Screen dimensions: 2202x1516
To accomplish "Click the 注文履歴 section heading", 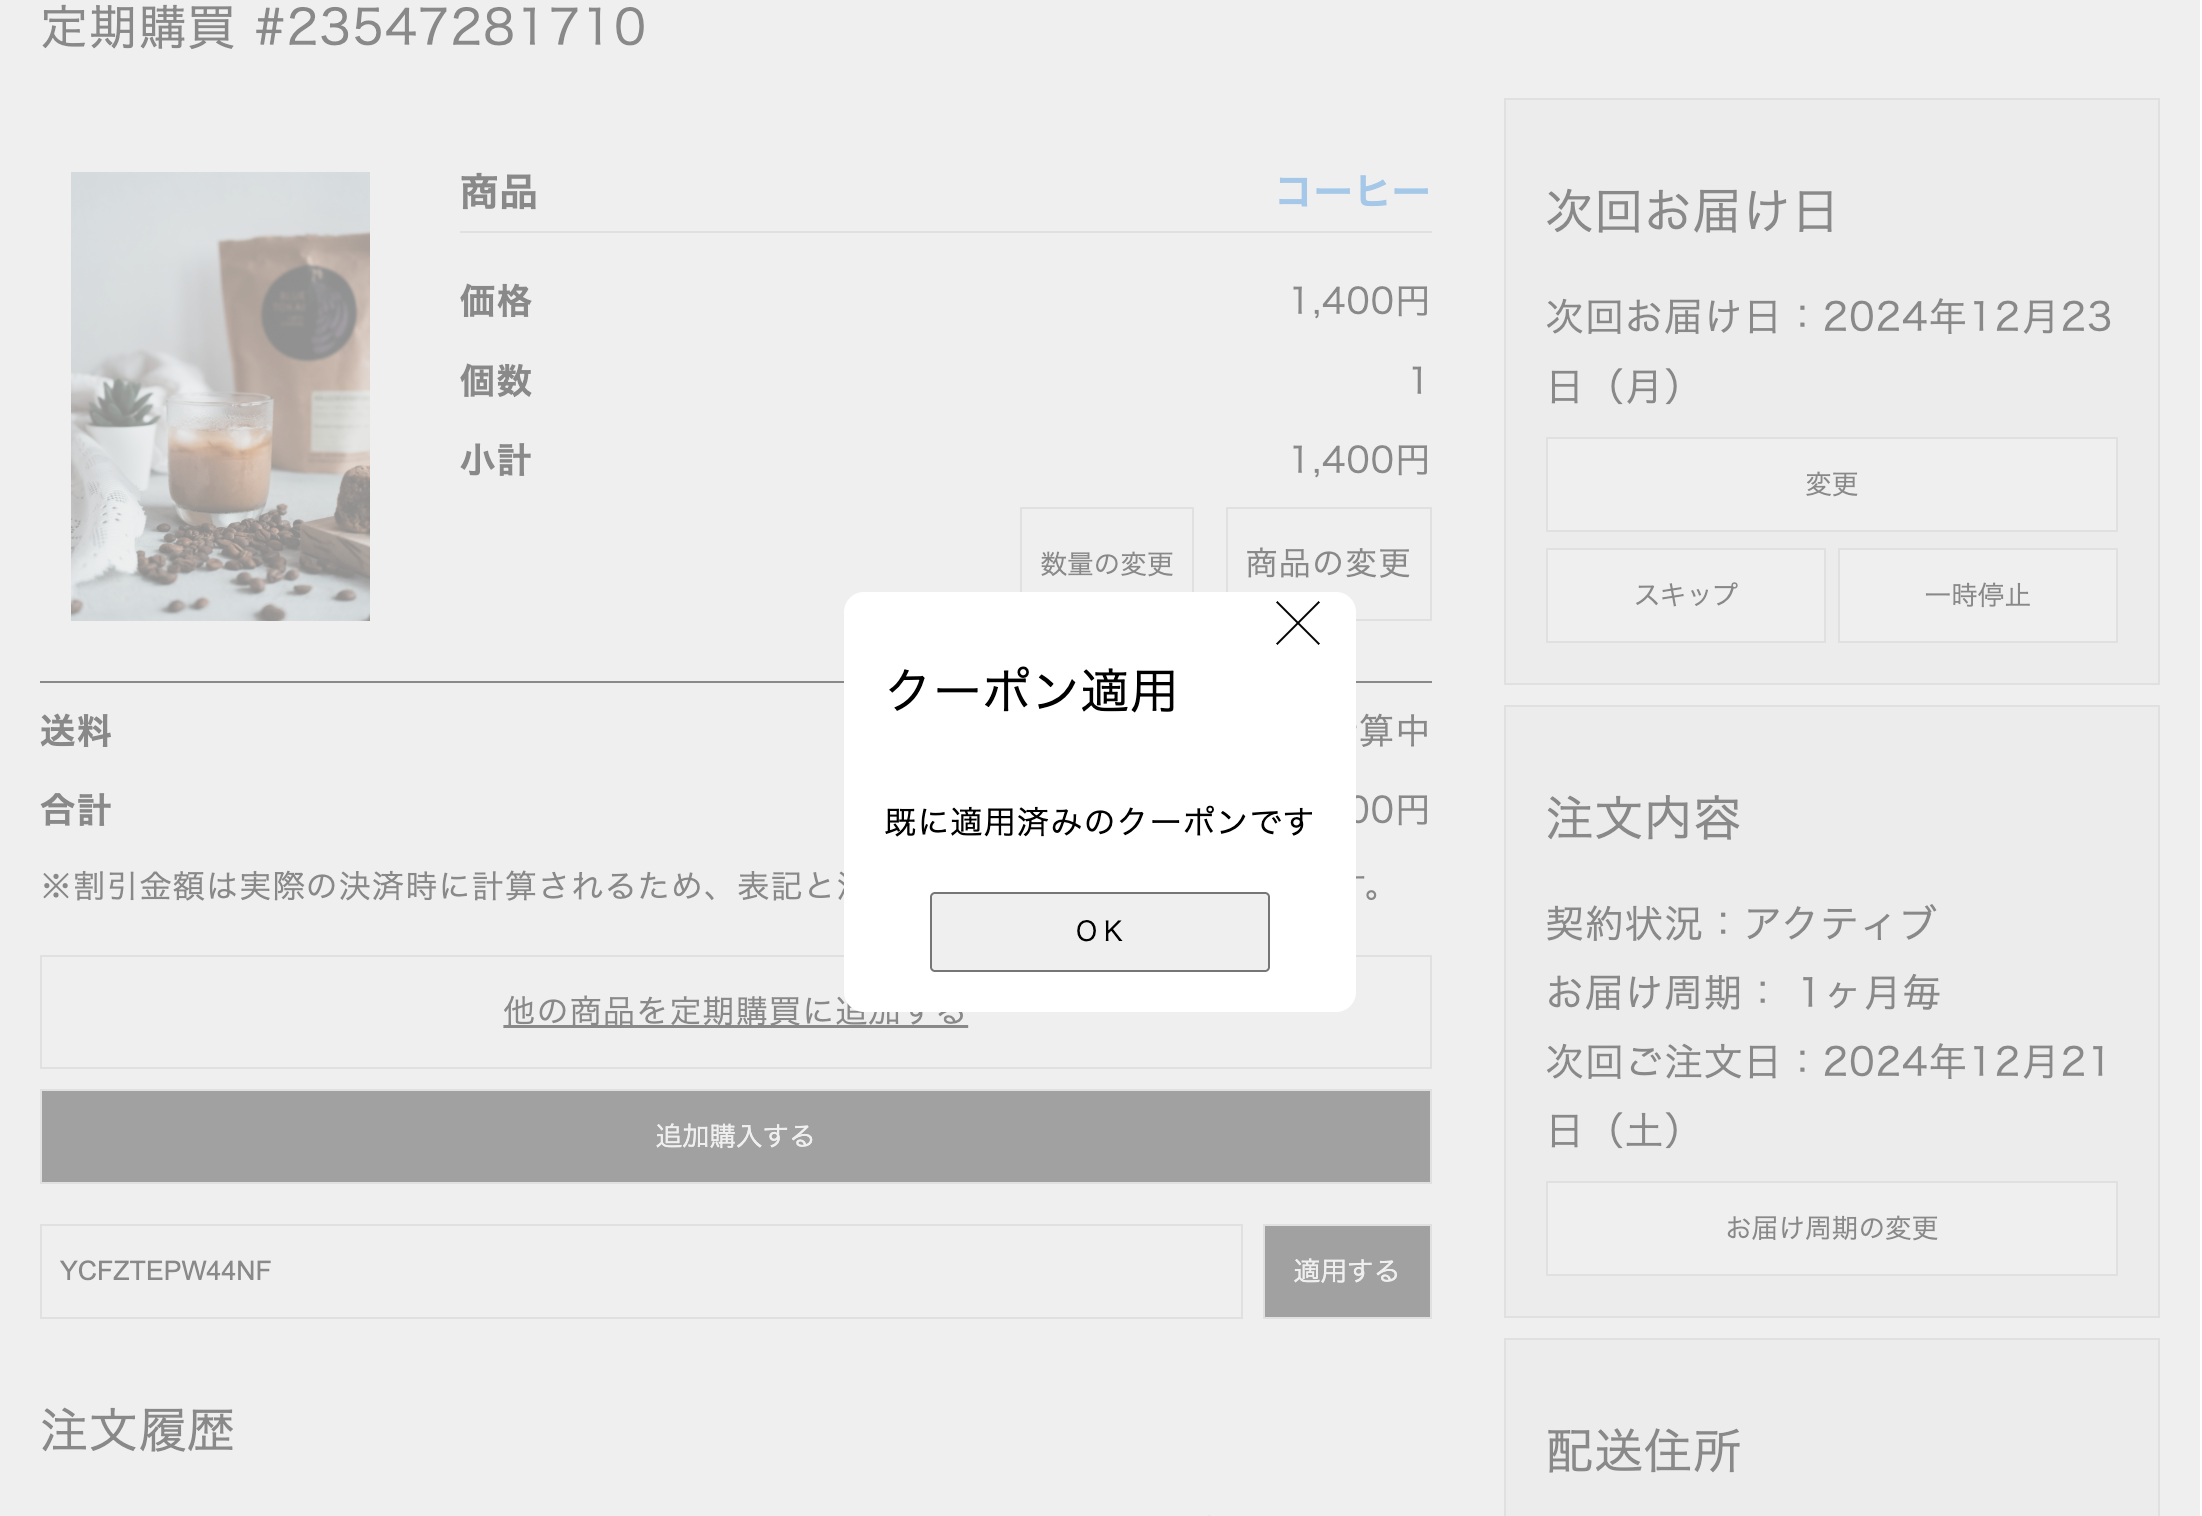I will 137,1430.
